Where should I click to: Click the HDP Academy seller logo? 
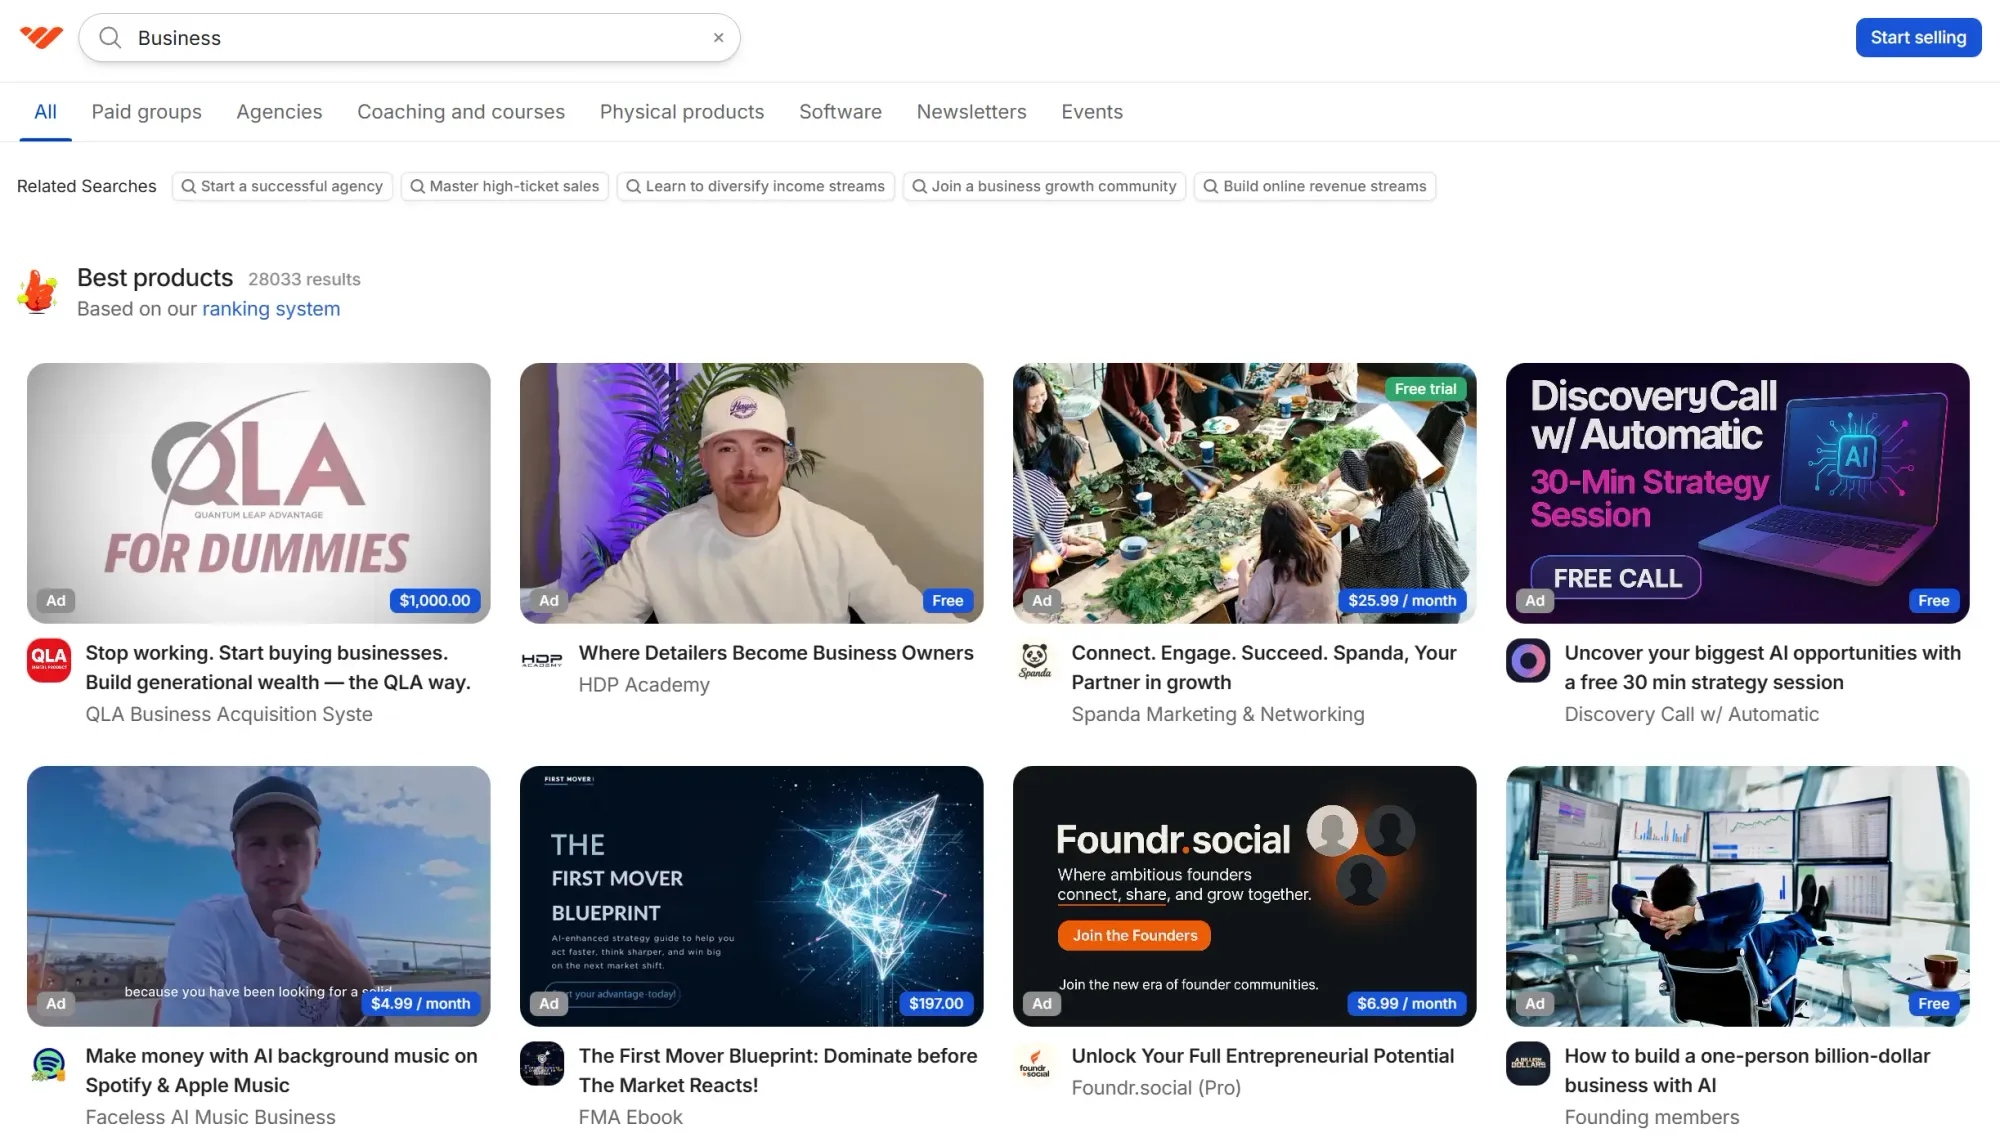542,660
